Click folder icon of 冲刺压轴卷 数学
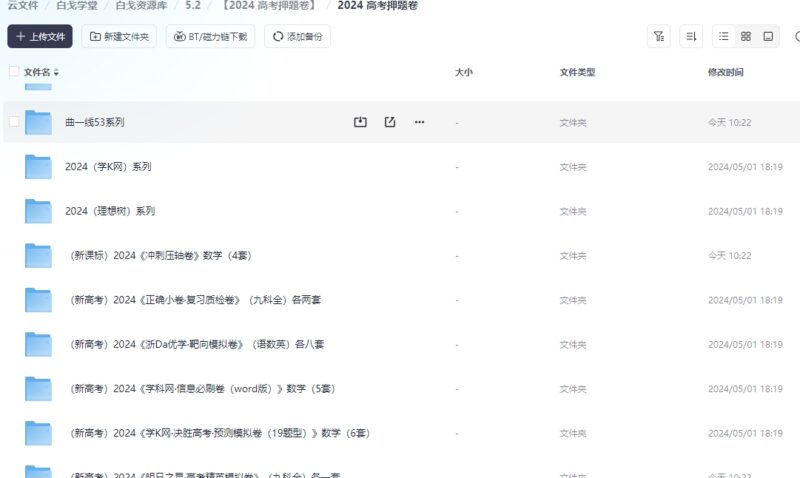 click(38, 256)
